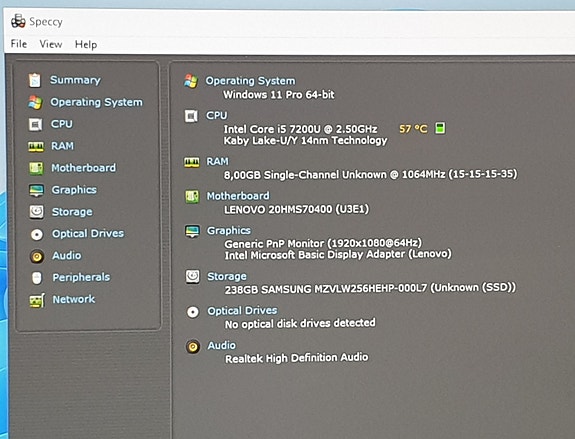Screen dimensions: 575x439
Task: Click the Storage hard drive icon in sidebar
Action: (36, 212)
